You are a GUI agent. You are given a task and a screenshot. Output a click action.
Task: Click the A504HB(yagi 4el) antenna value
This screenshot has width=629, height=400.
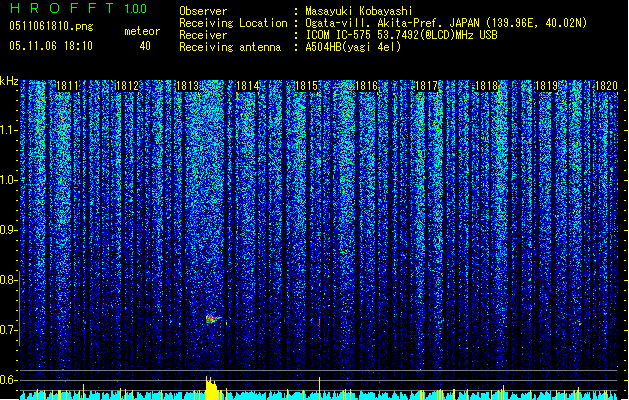click(353, 47)
